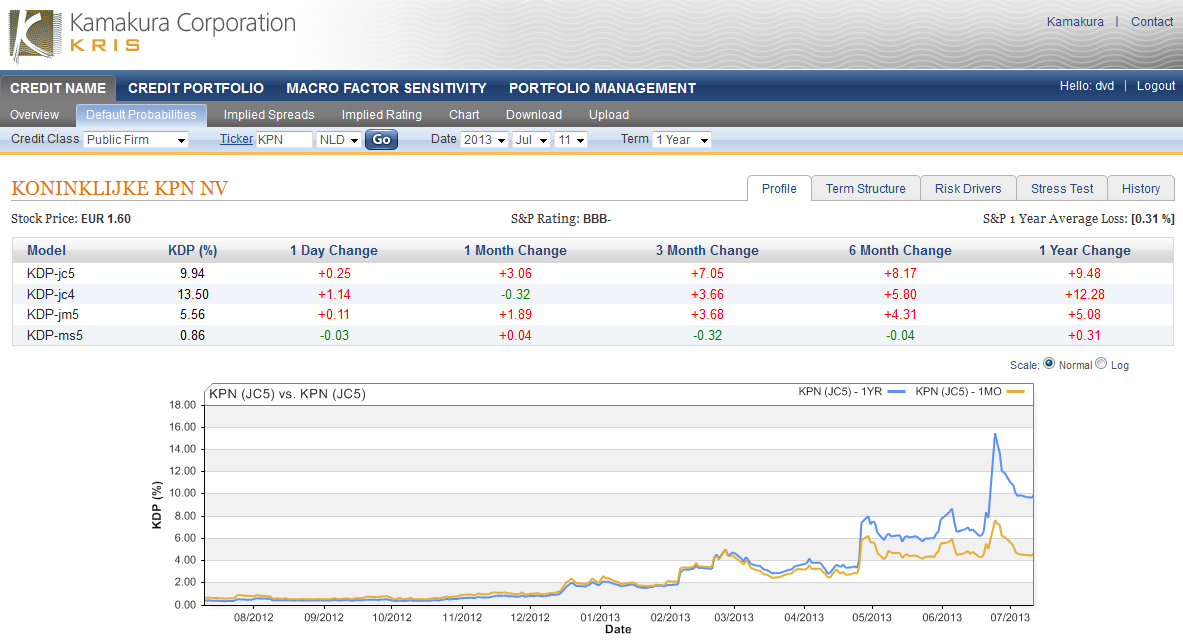This screenshot has width=1183, height=642.
Task: Open the Chart sub-tab
Action: tap(464, 115)
